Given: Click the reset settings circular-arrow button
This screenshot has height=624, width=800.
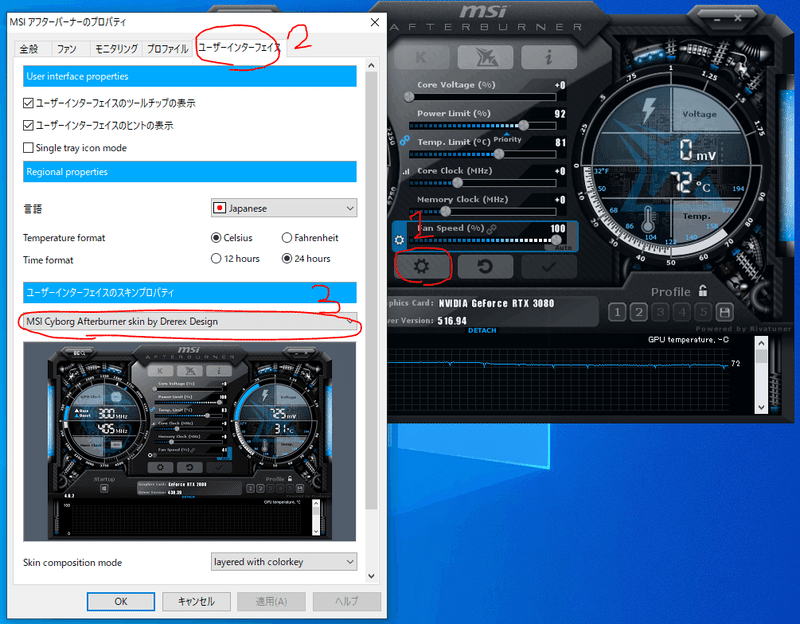Looking at the screenshot, I should pos(485,266).
